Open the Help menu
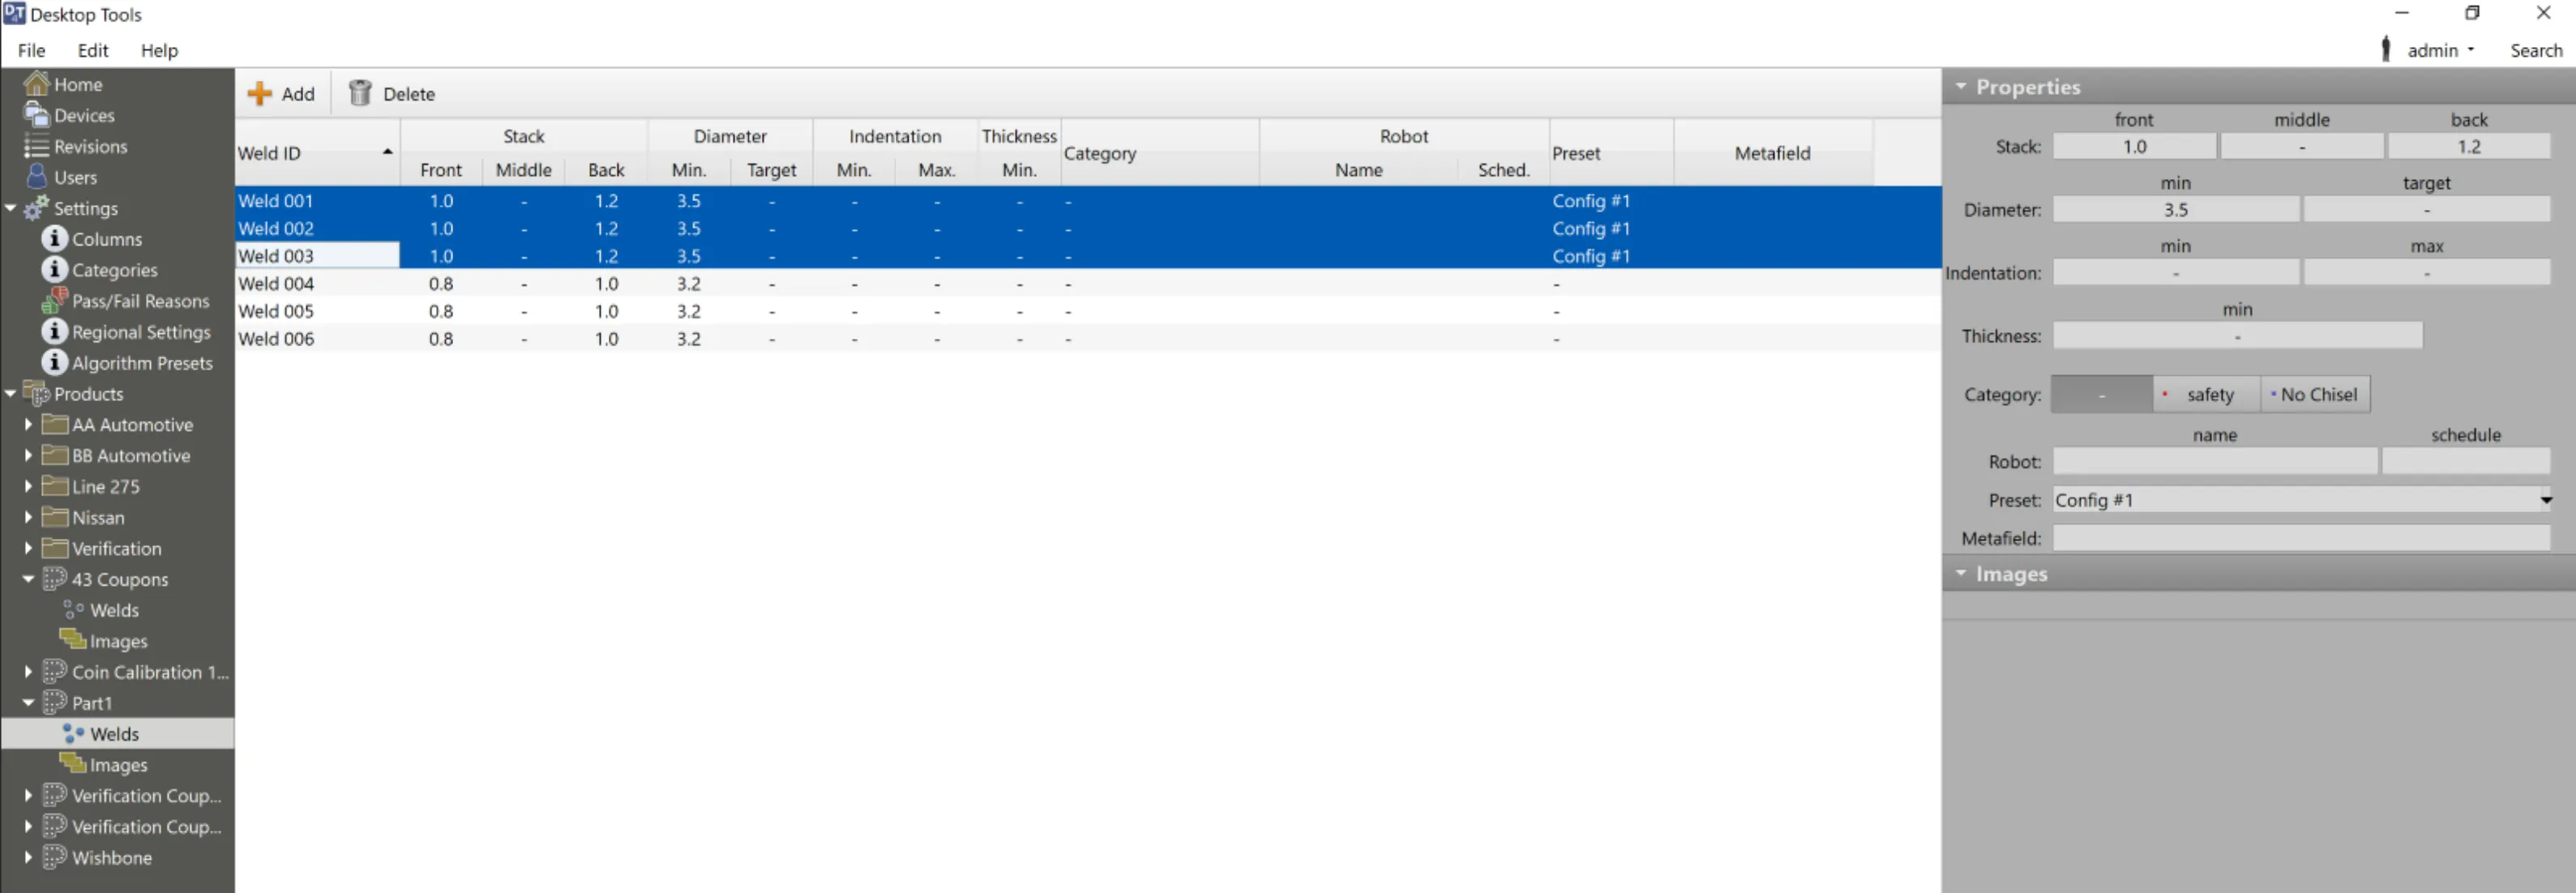This screenshot has width=2576, height=893. 159,50
